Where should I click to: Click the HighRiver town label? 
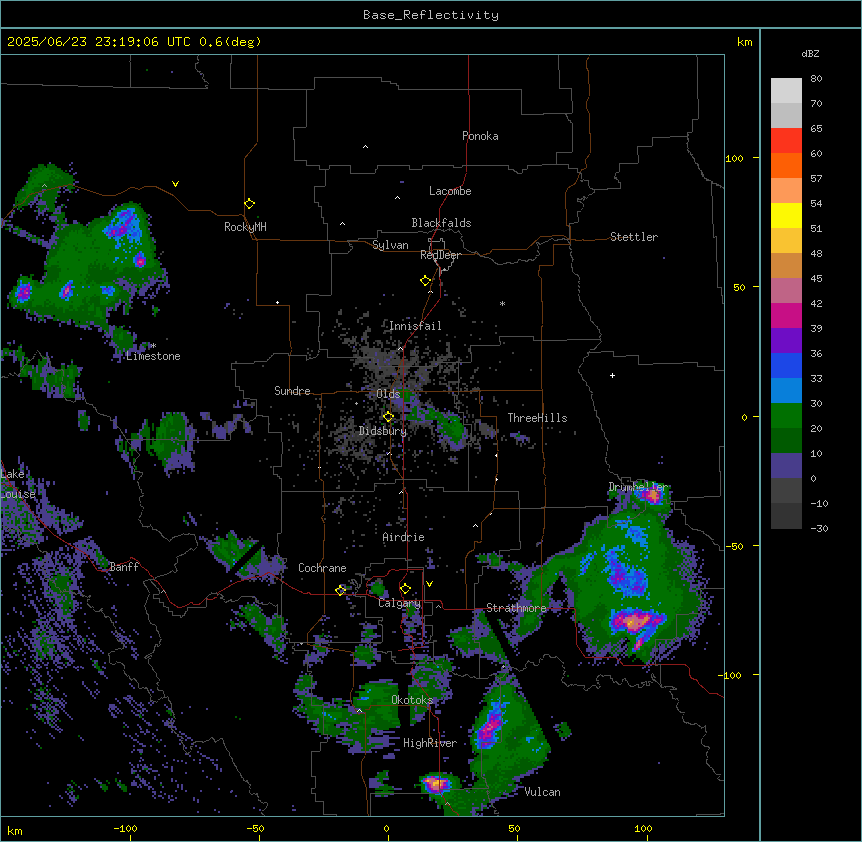[430, 743]
